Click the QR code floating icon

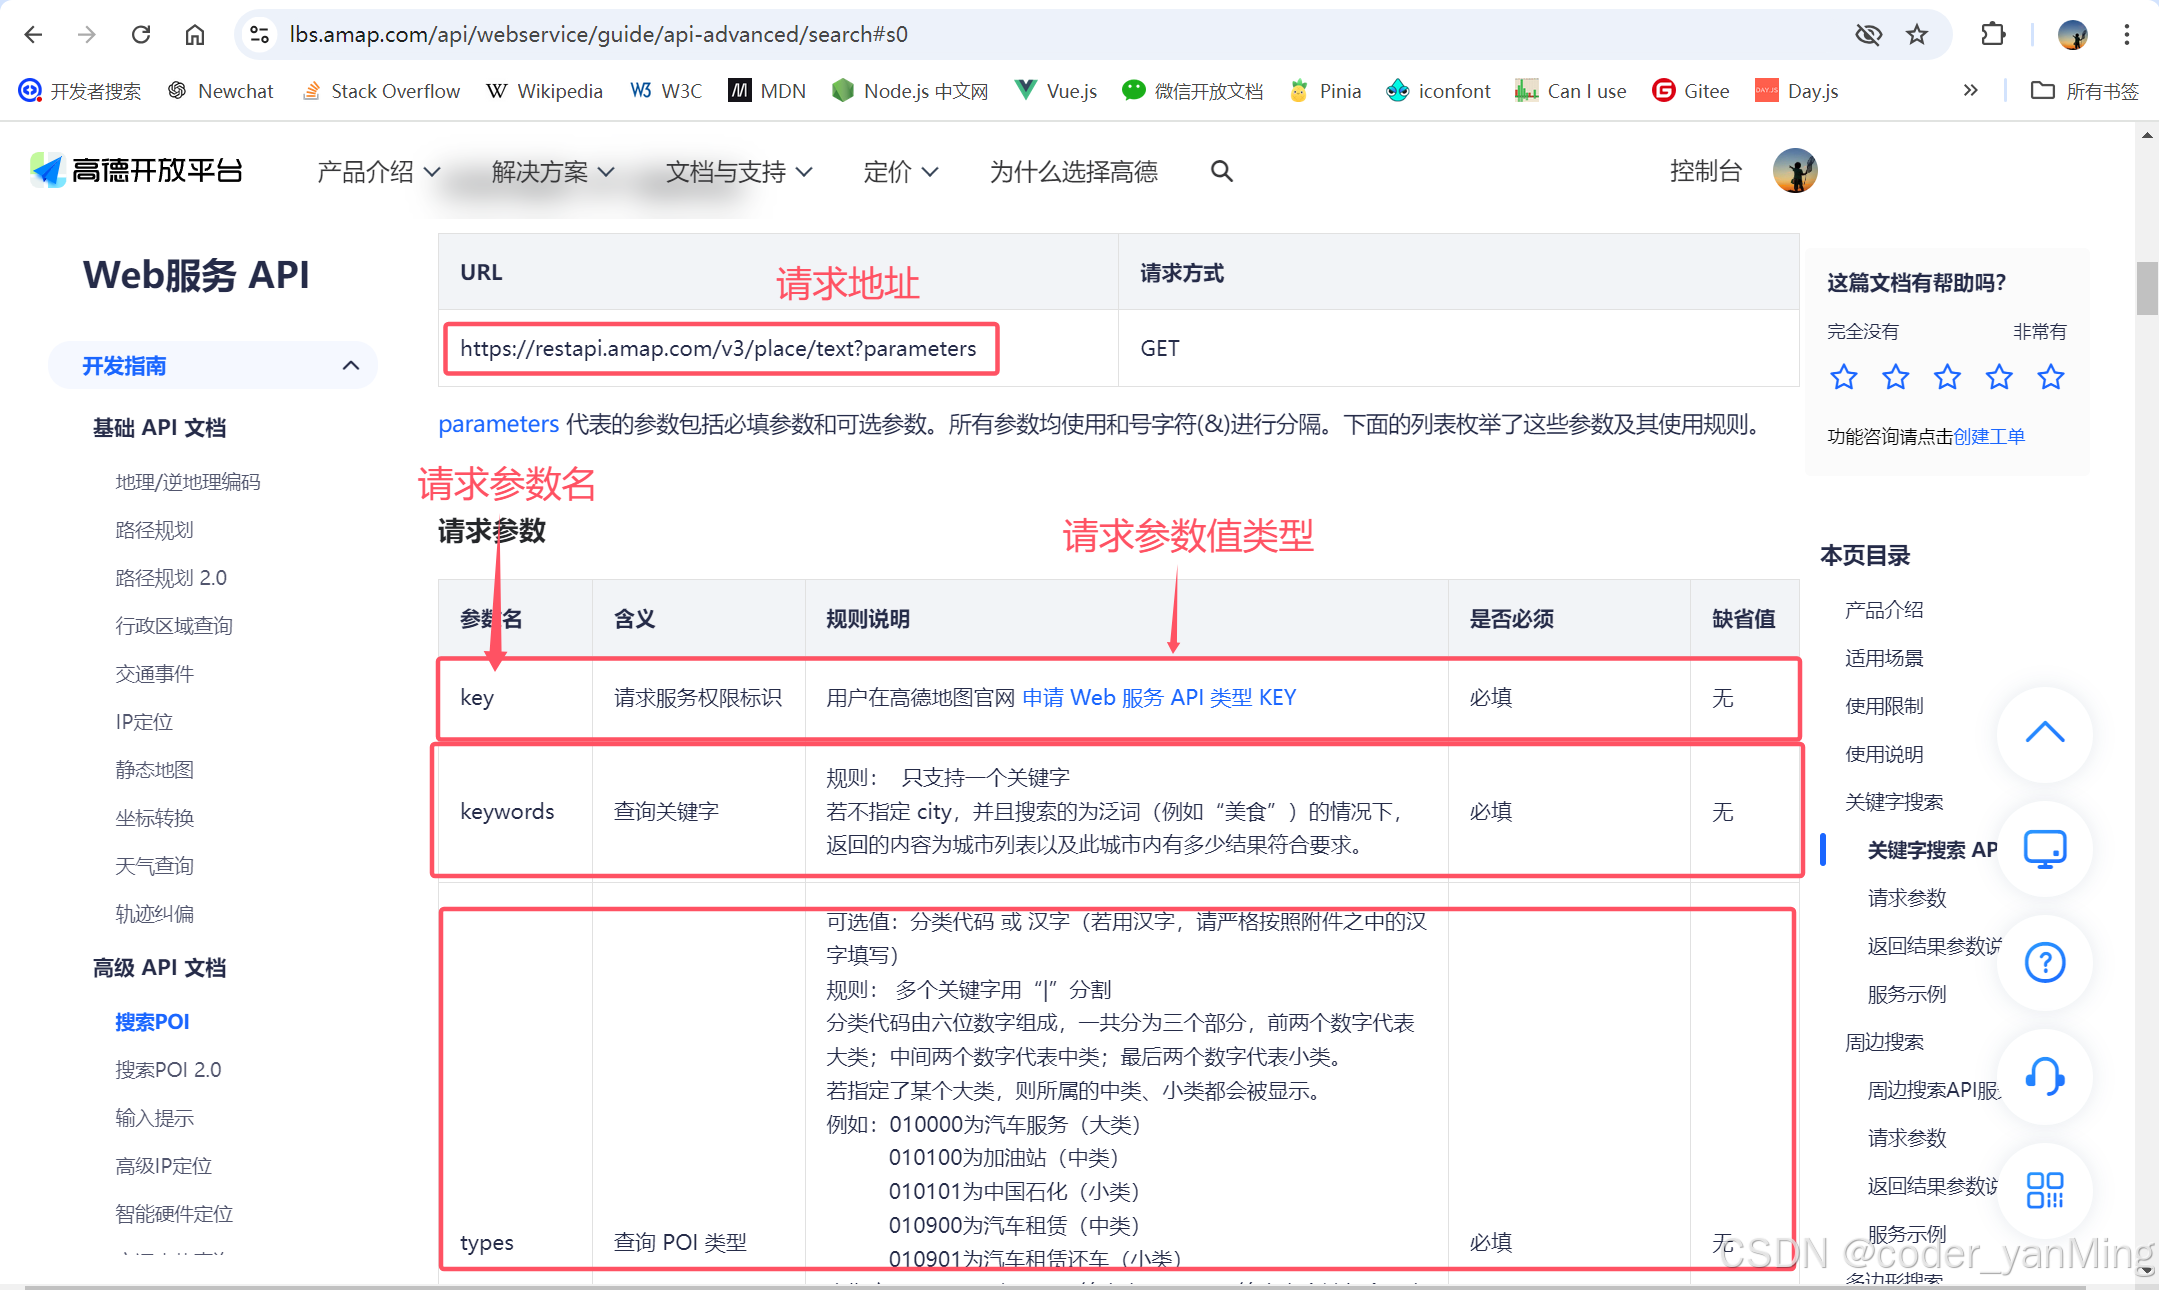(2044, 1190)
